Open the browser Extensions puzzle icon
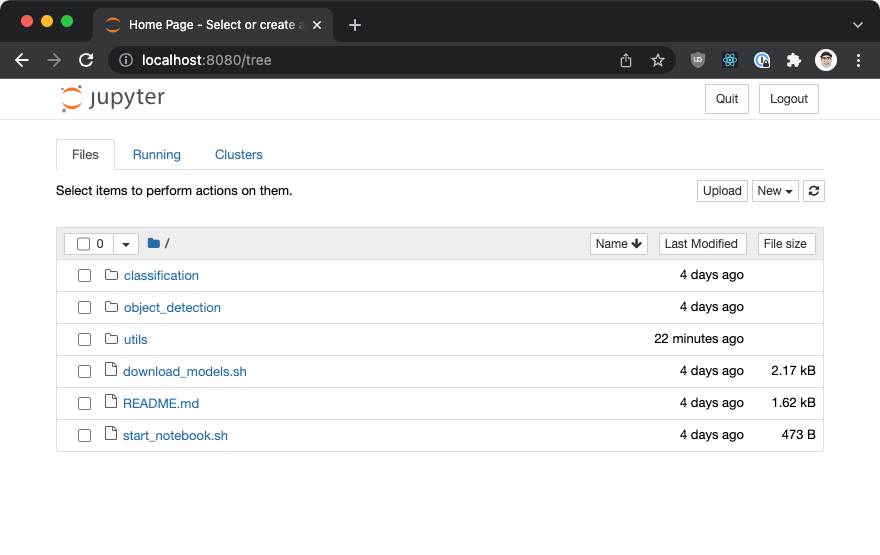The height and width of the screenshot is (555, 880). coord(794,60)
